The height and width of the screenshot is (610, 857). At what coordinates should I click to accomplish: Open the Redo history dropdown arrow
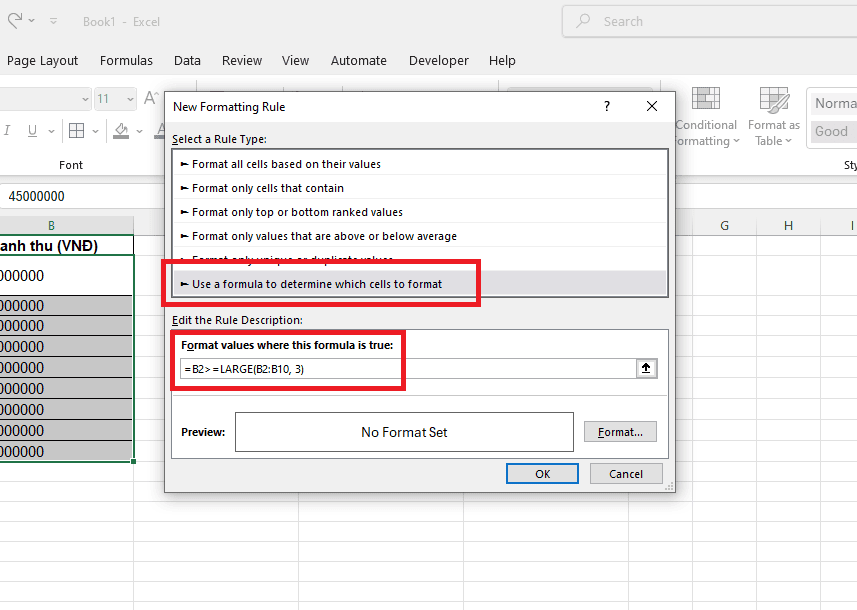click(32, 21)
